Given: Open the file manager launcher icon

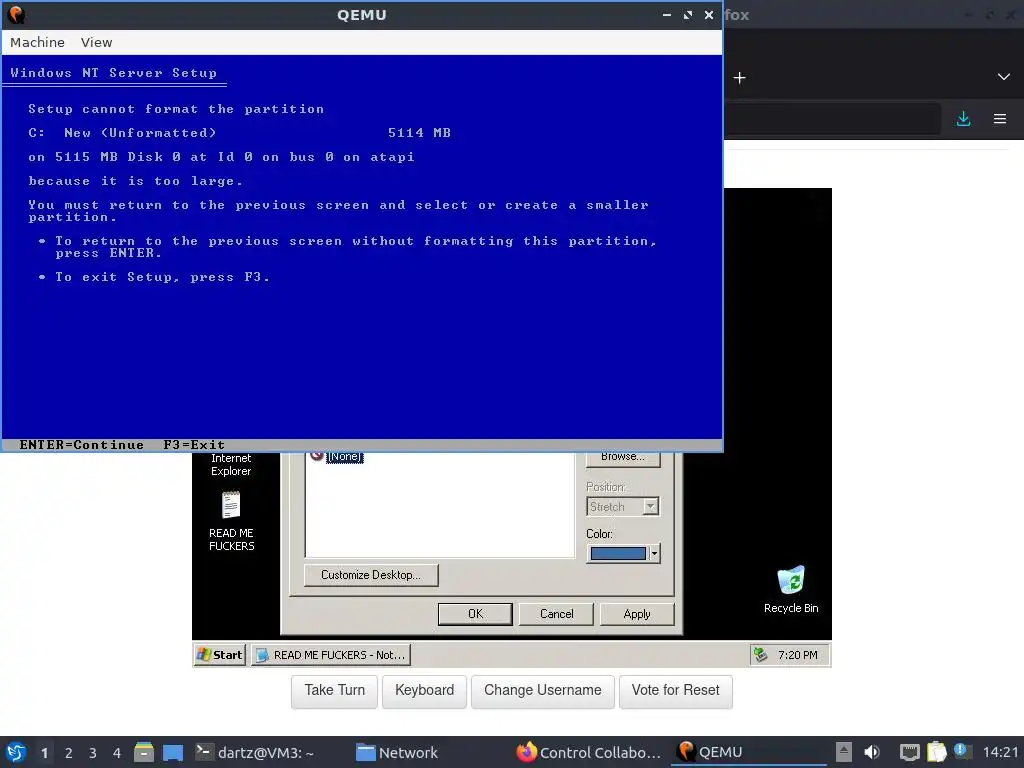Looking at the screenshot, I should tap(144, 752).
